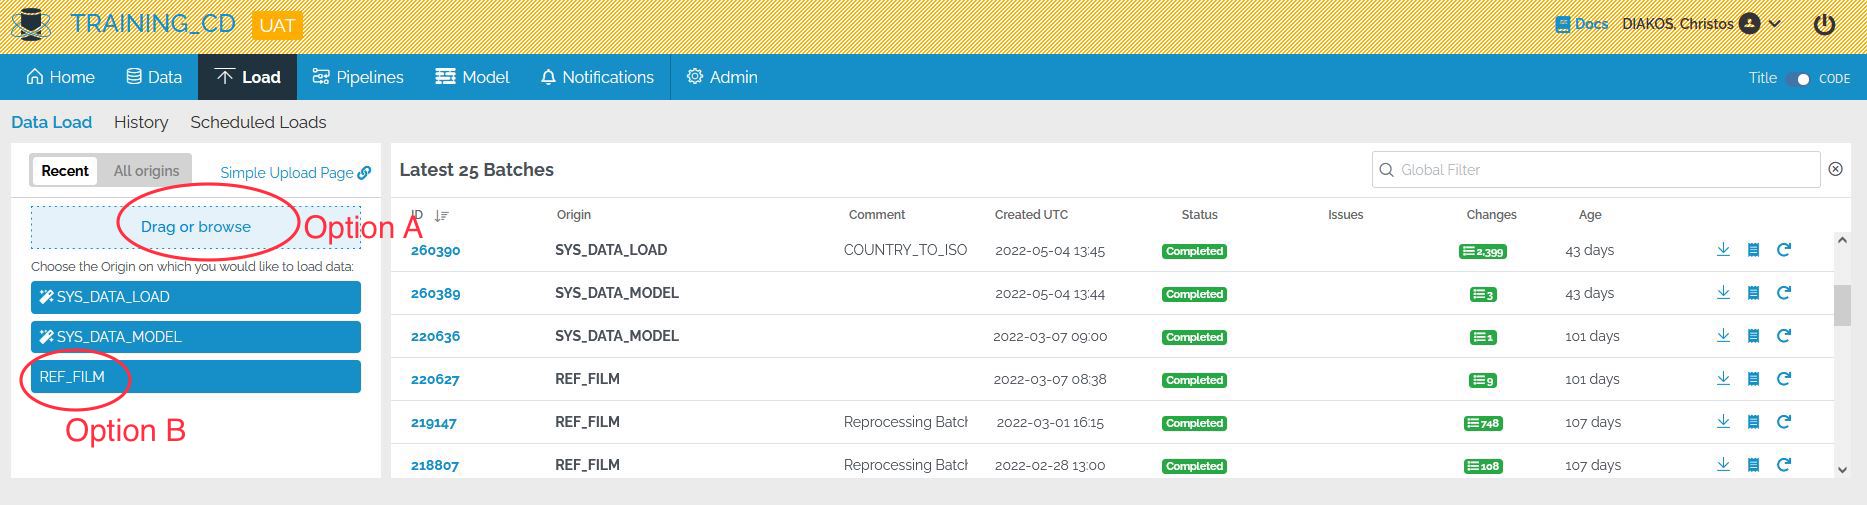Open batch ID 218807 link

[435, 465]
